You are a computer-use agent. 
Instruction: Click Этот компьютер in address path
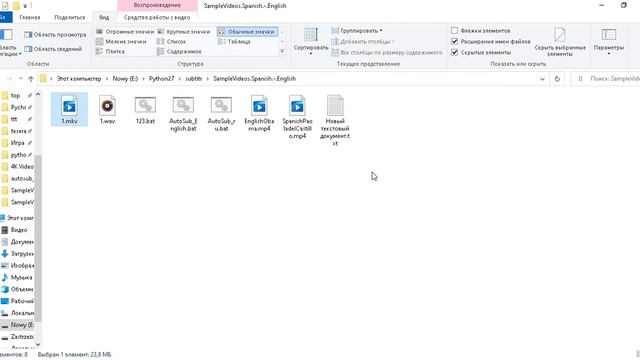click(79, 79)
